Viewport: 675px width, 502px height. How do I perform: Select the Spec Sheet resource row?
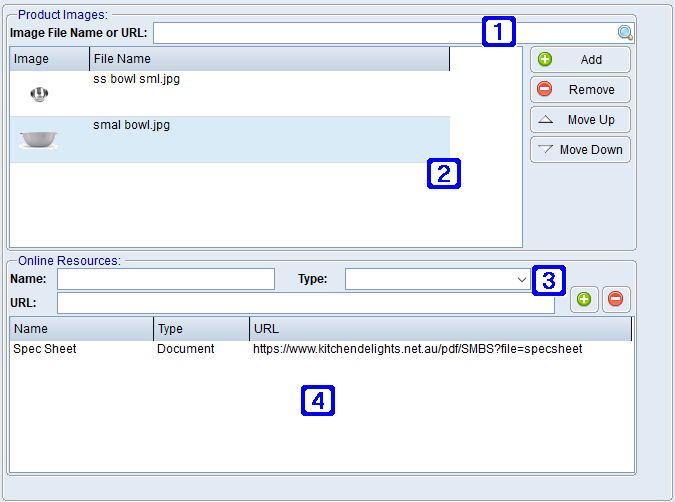pos(80,349)
